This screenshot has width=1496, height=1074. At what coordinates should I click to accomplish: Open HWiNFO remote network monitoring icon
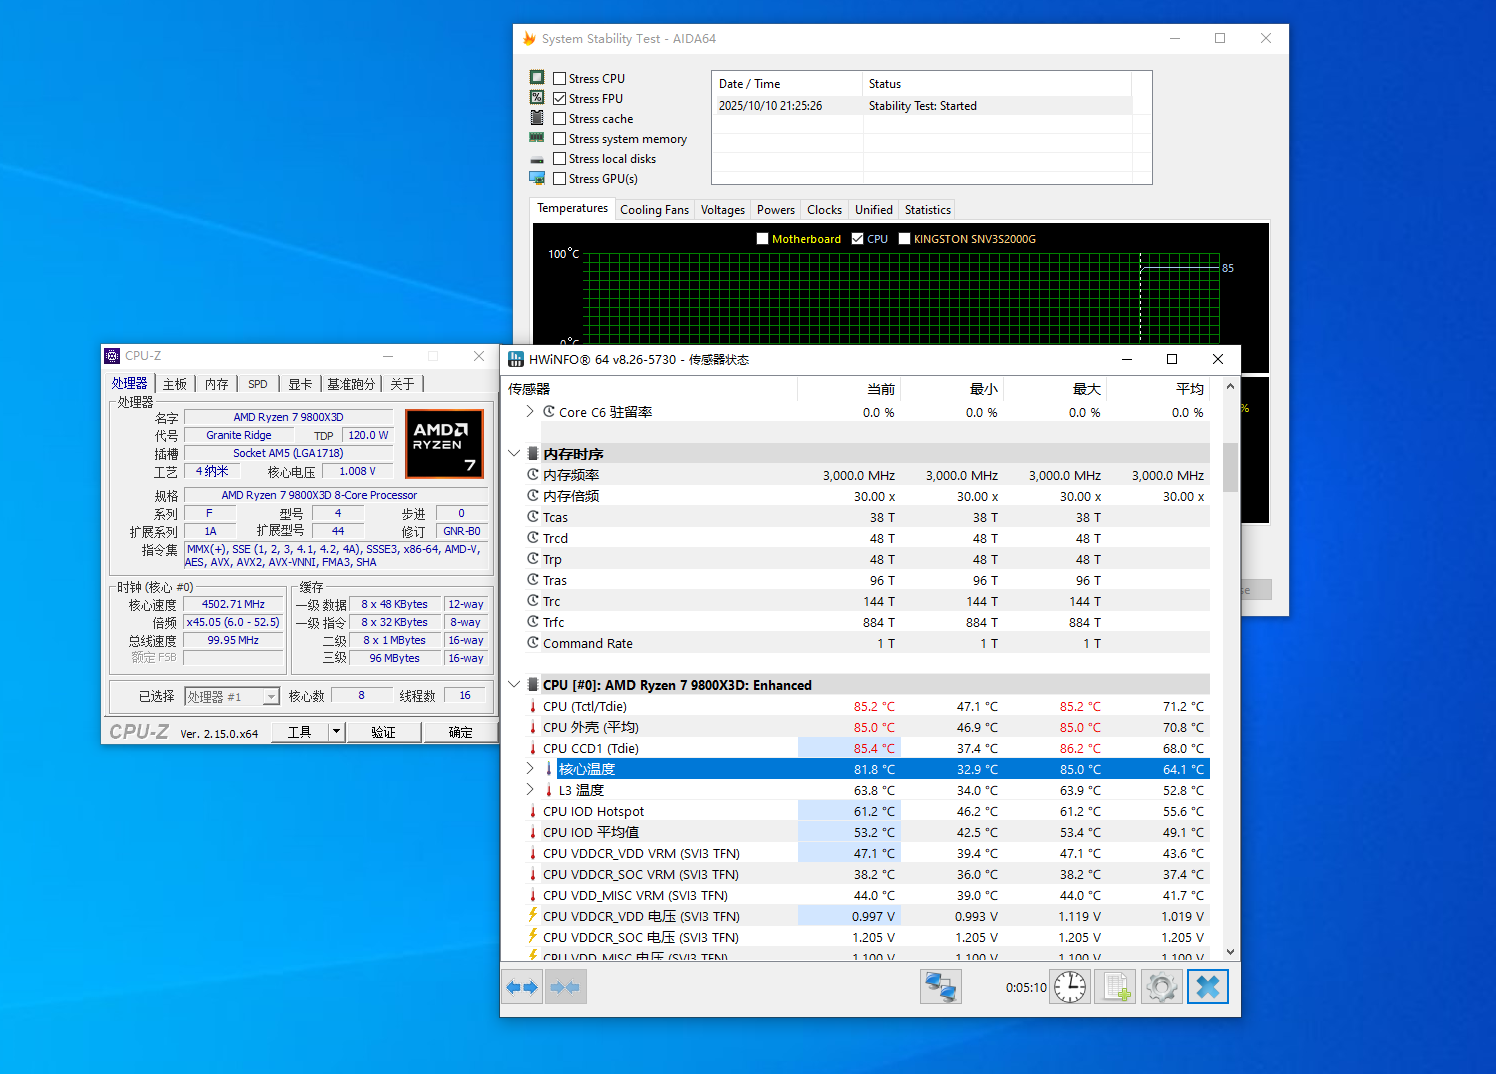(x=940, y=987)
